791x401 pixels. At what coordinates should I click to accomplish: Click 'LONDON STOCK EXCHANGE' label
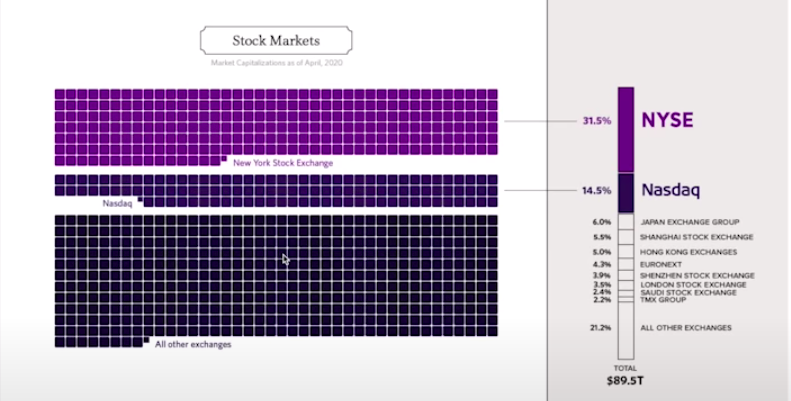coord(693,285)
